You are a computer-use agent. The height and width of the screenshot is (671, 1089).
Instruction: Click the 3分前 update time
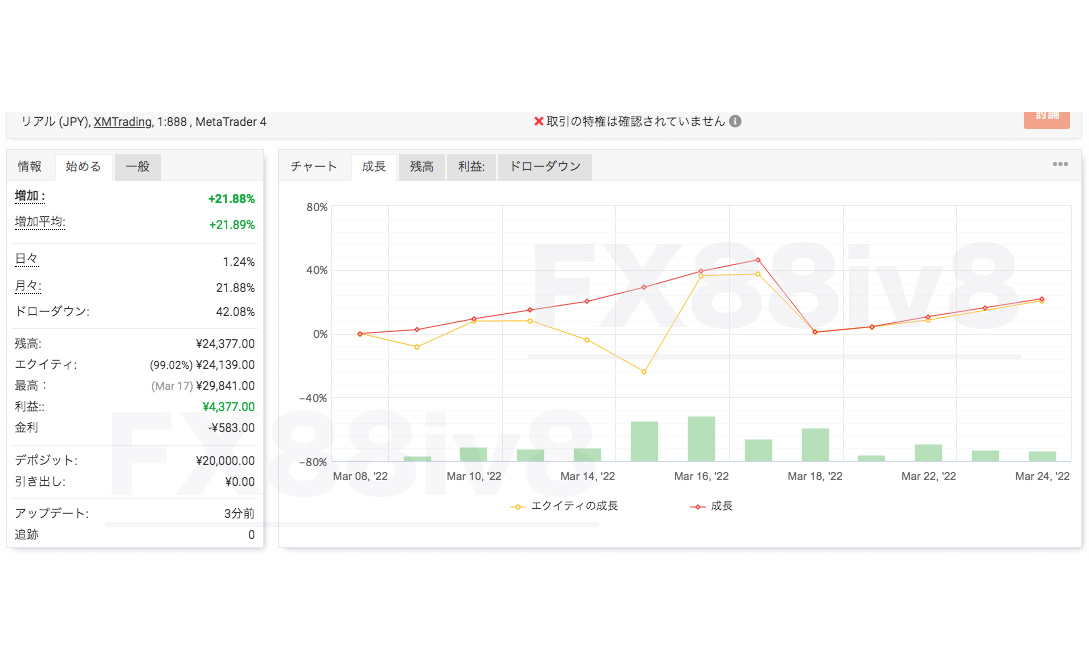(x=240, y=513)
